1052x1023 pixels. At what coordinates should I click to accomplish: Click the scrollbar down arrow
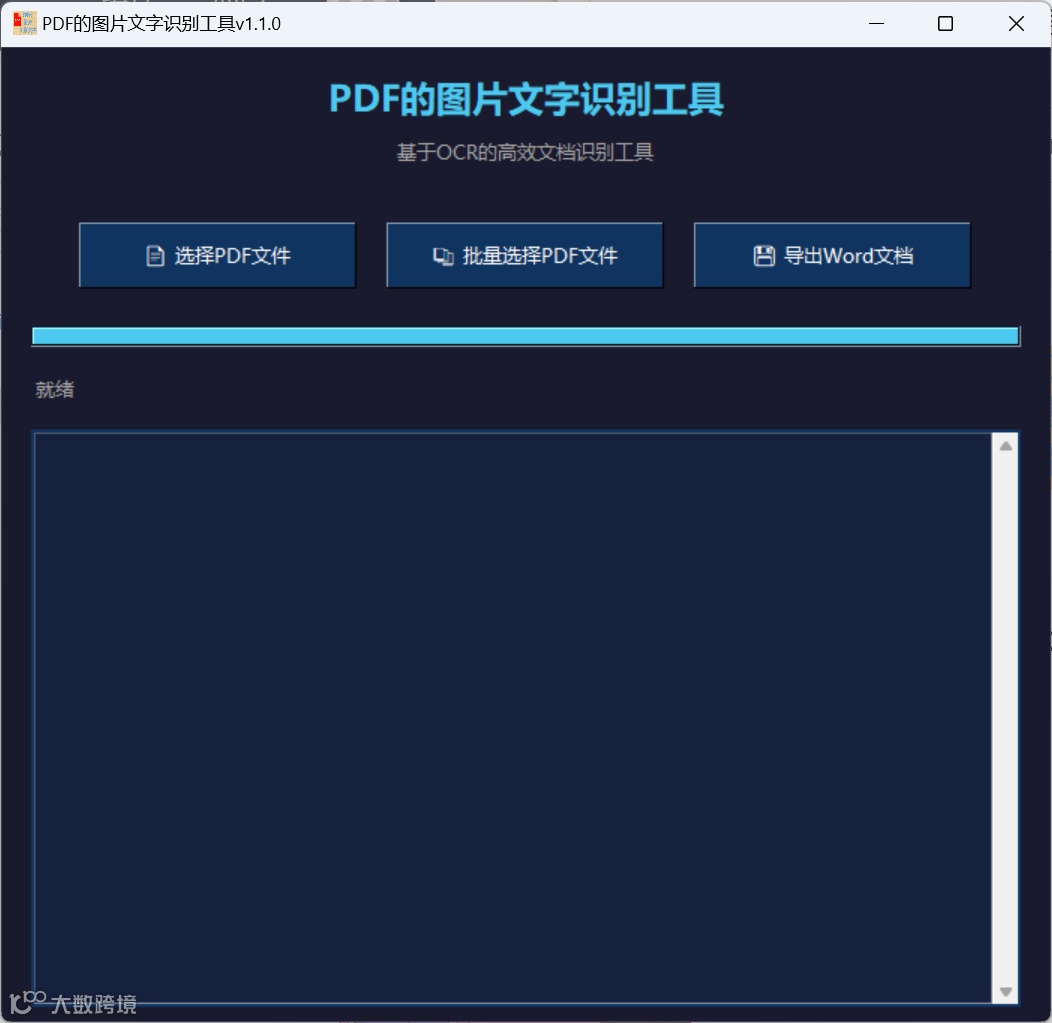click(x=1007, y=991)
